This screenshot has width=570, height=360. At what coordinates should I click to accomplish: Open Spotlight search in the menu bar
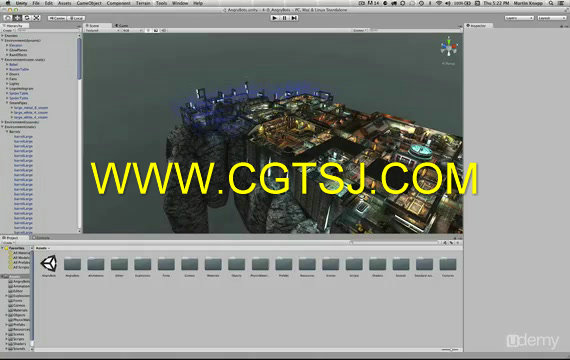[x=551, y=3]
